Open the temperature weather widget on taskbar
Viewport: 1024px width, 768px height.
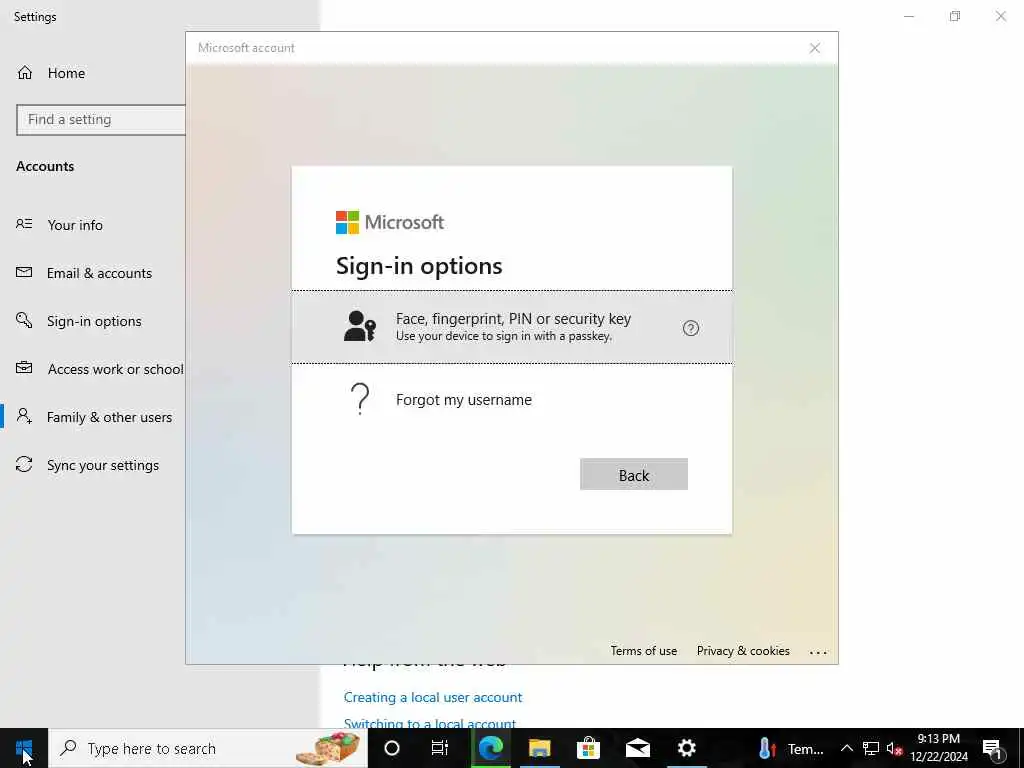pyautogui.click(x=792, y=748)
